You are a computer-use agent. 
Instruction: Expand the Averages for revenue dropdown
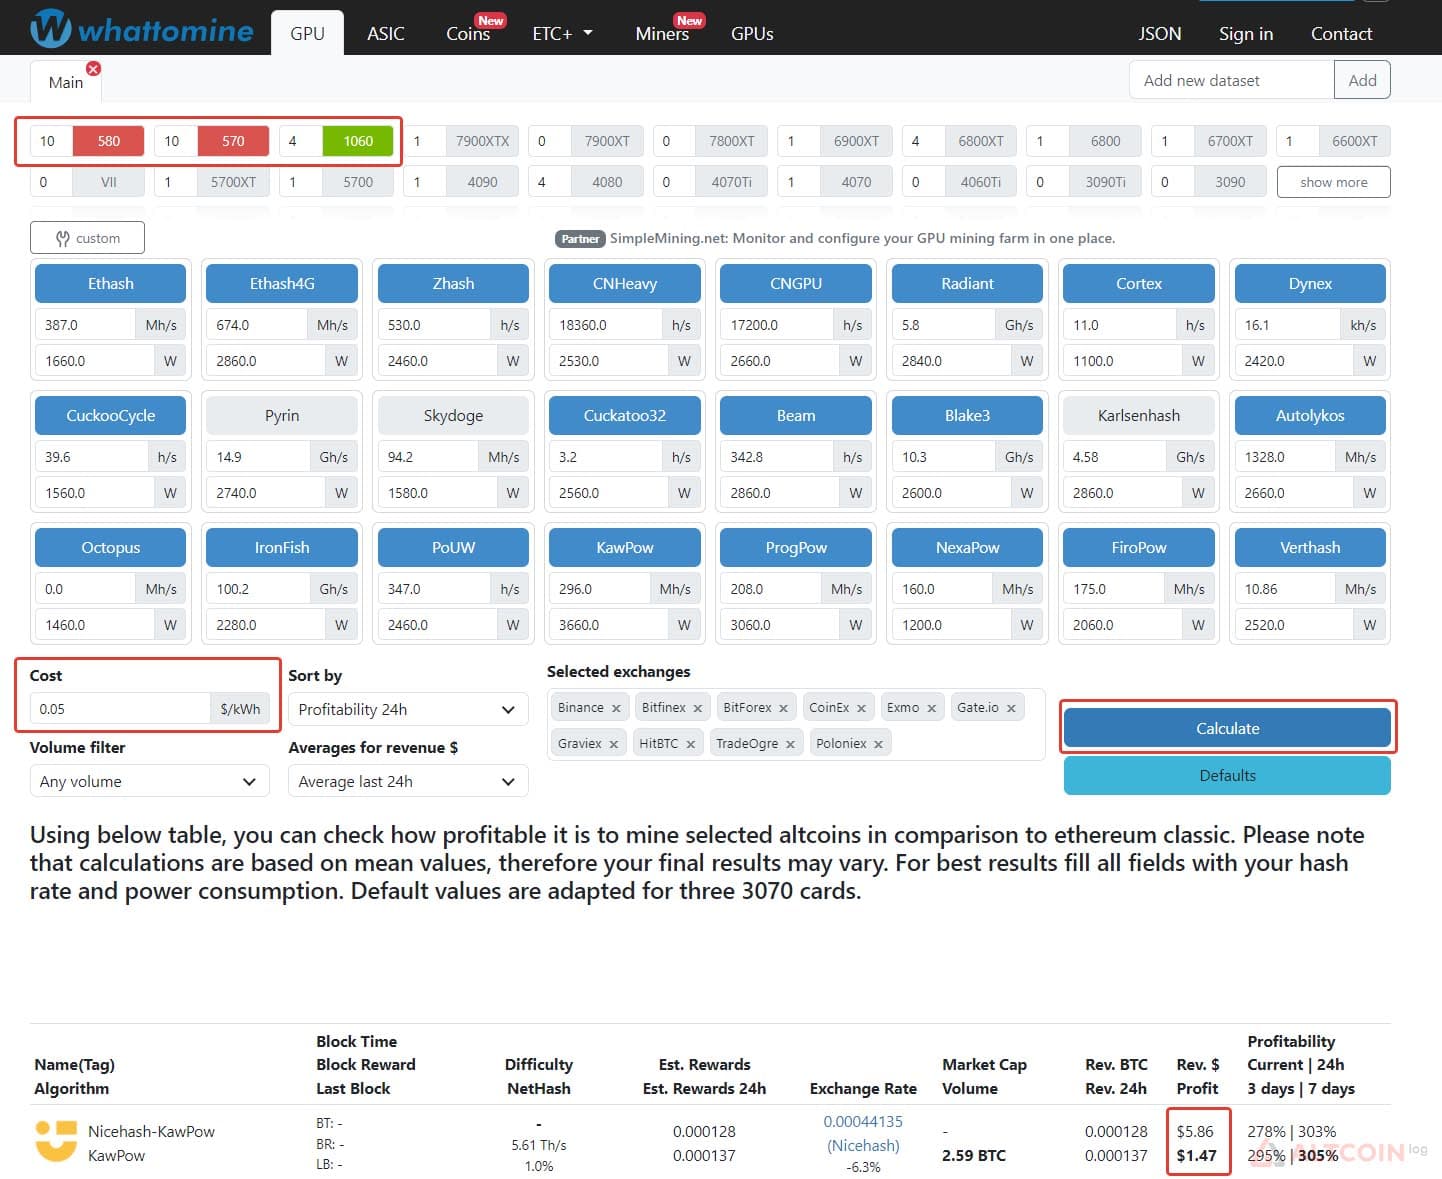pyautogui.click(x=408, y=782)
